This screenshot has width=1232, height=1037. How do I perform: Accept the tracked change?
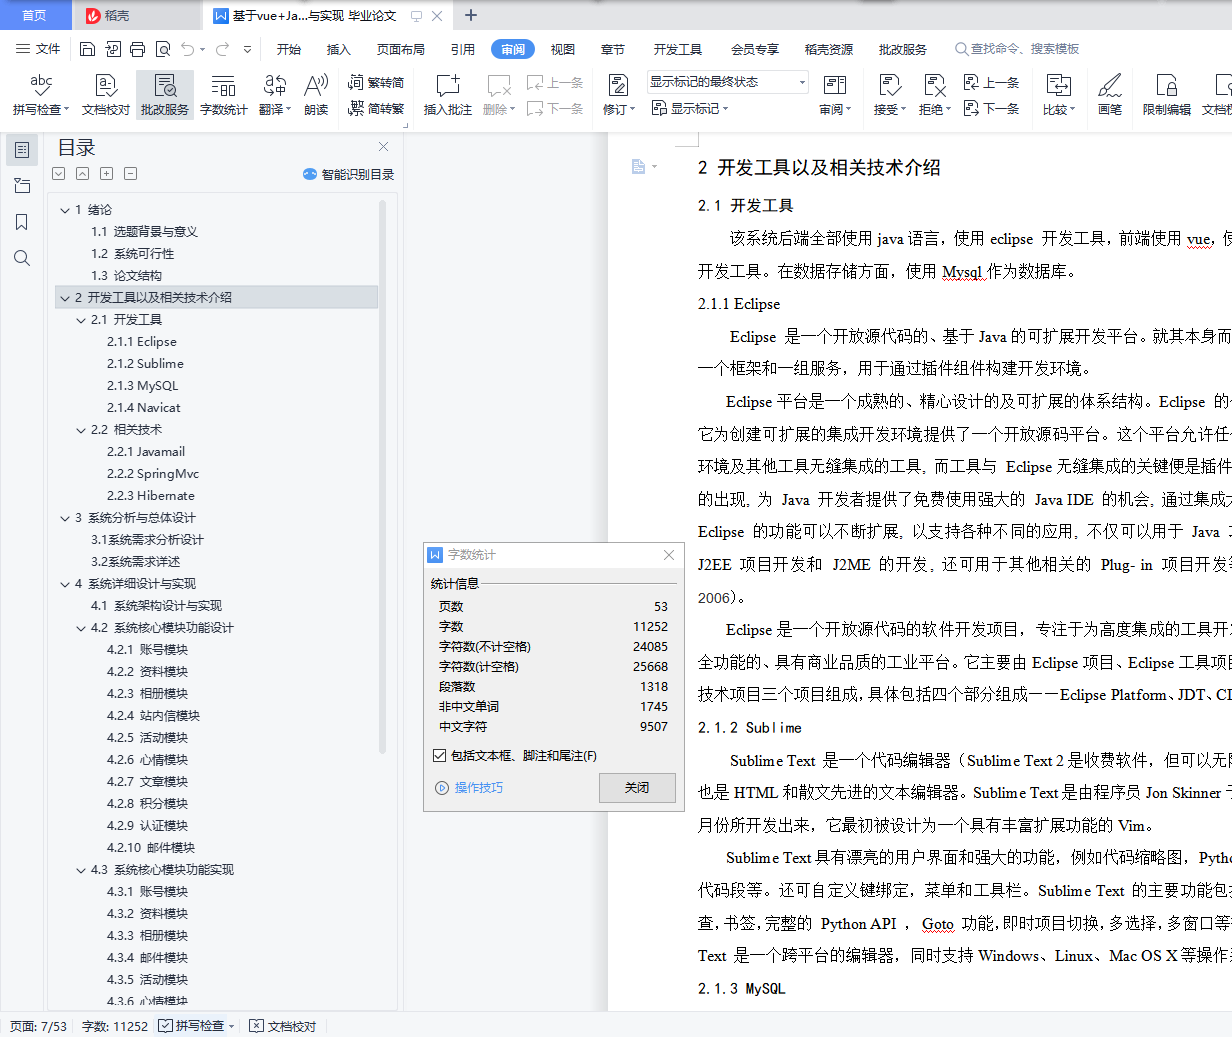pos(889,95)
